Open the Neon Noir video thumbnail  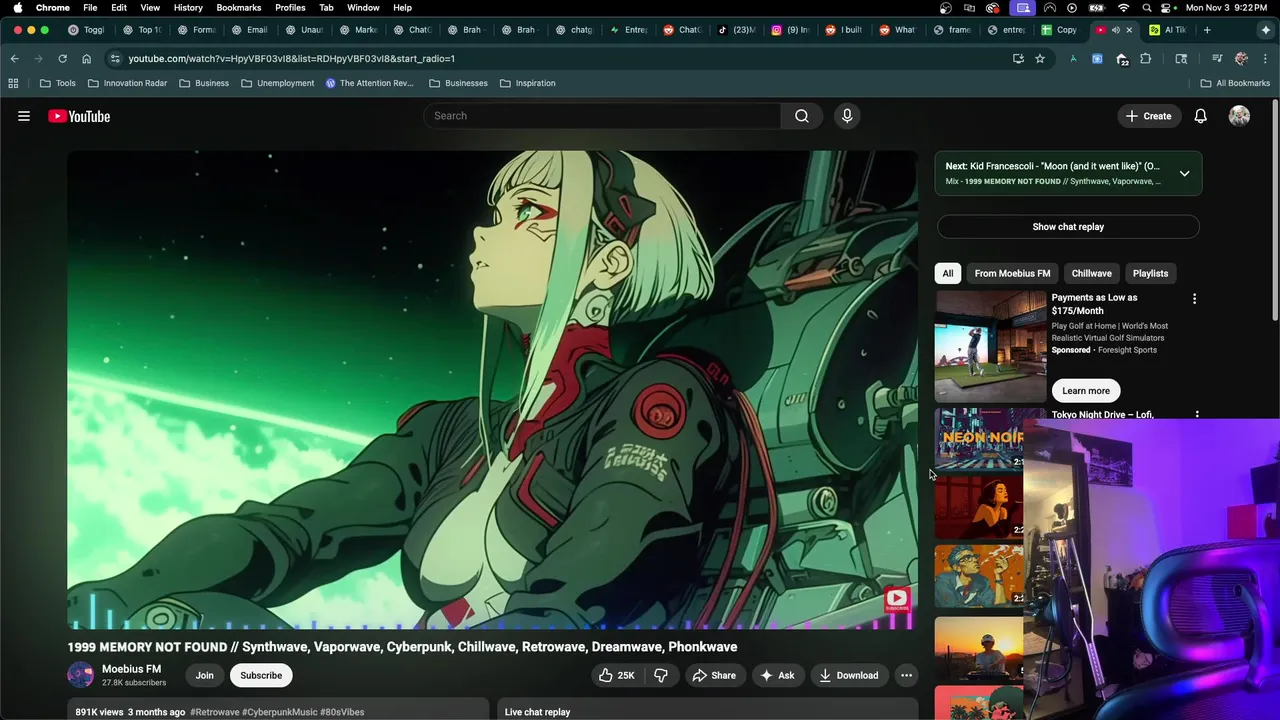click(x=979, y=438)
